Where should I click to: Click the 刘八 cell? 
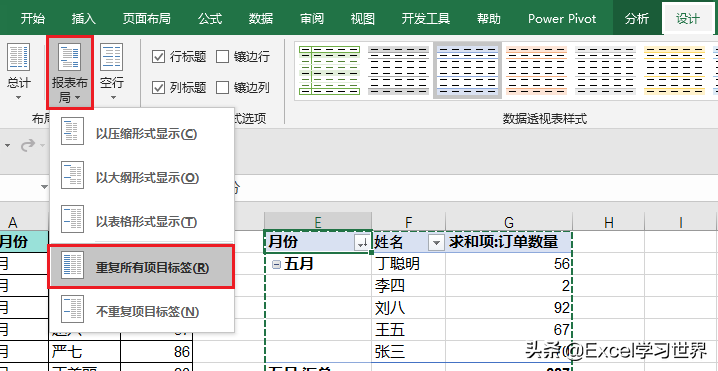click(x=408, y=308)
